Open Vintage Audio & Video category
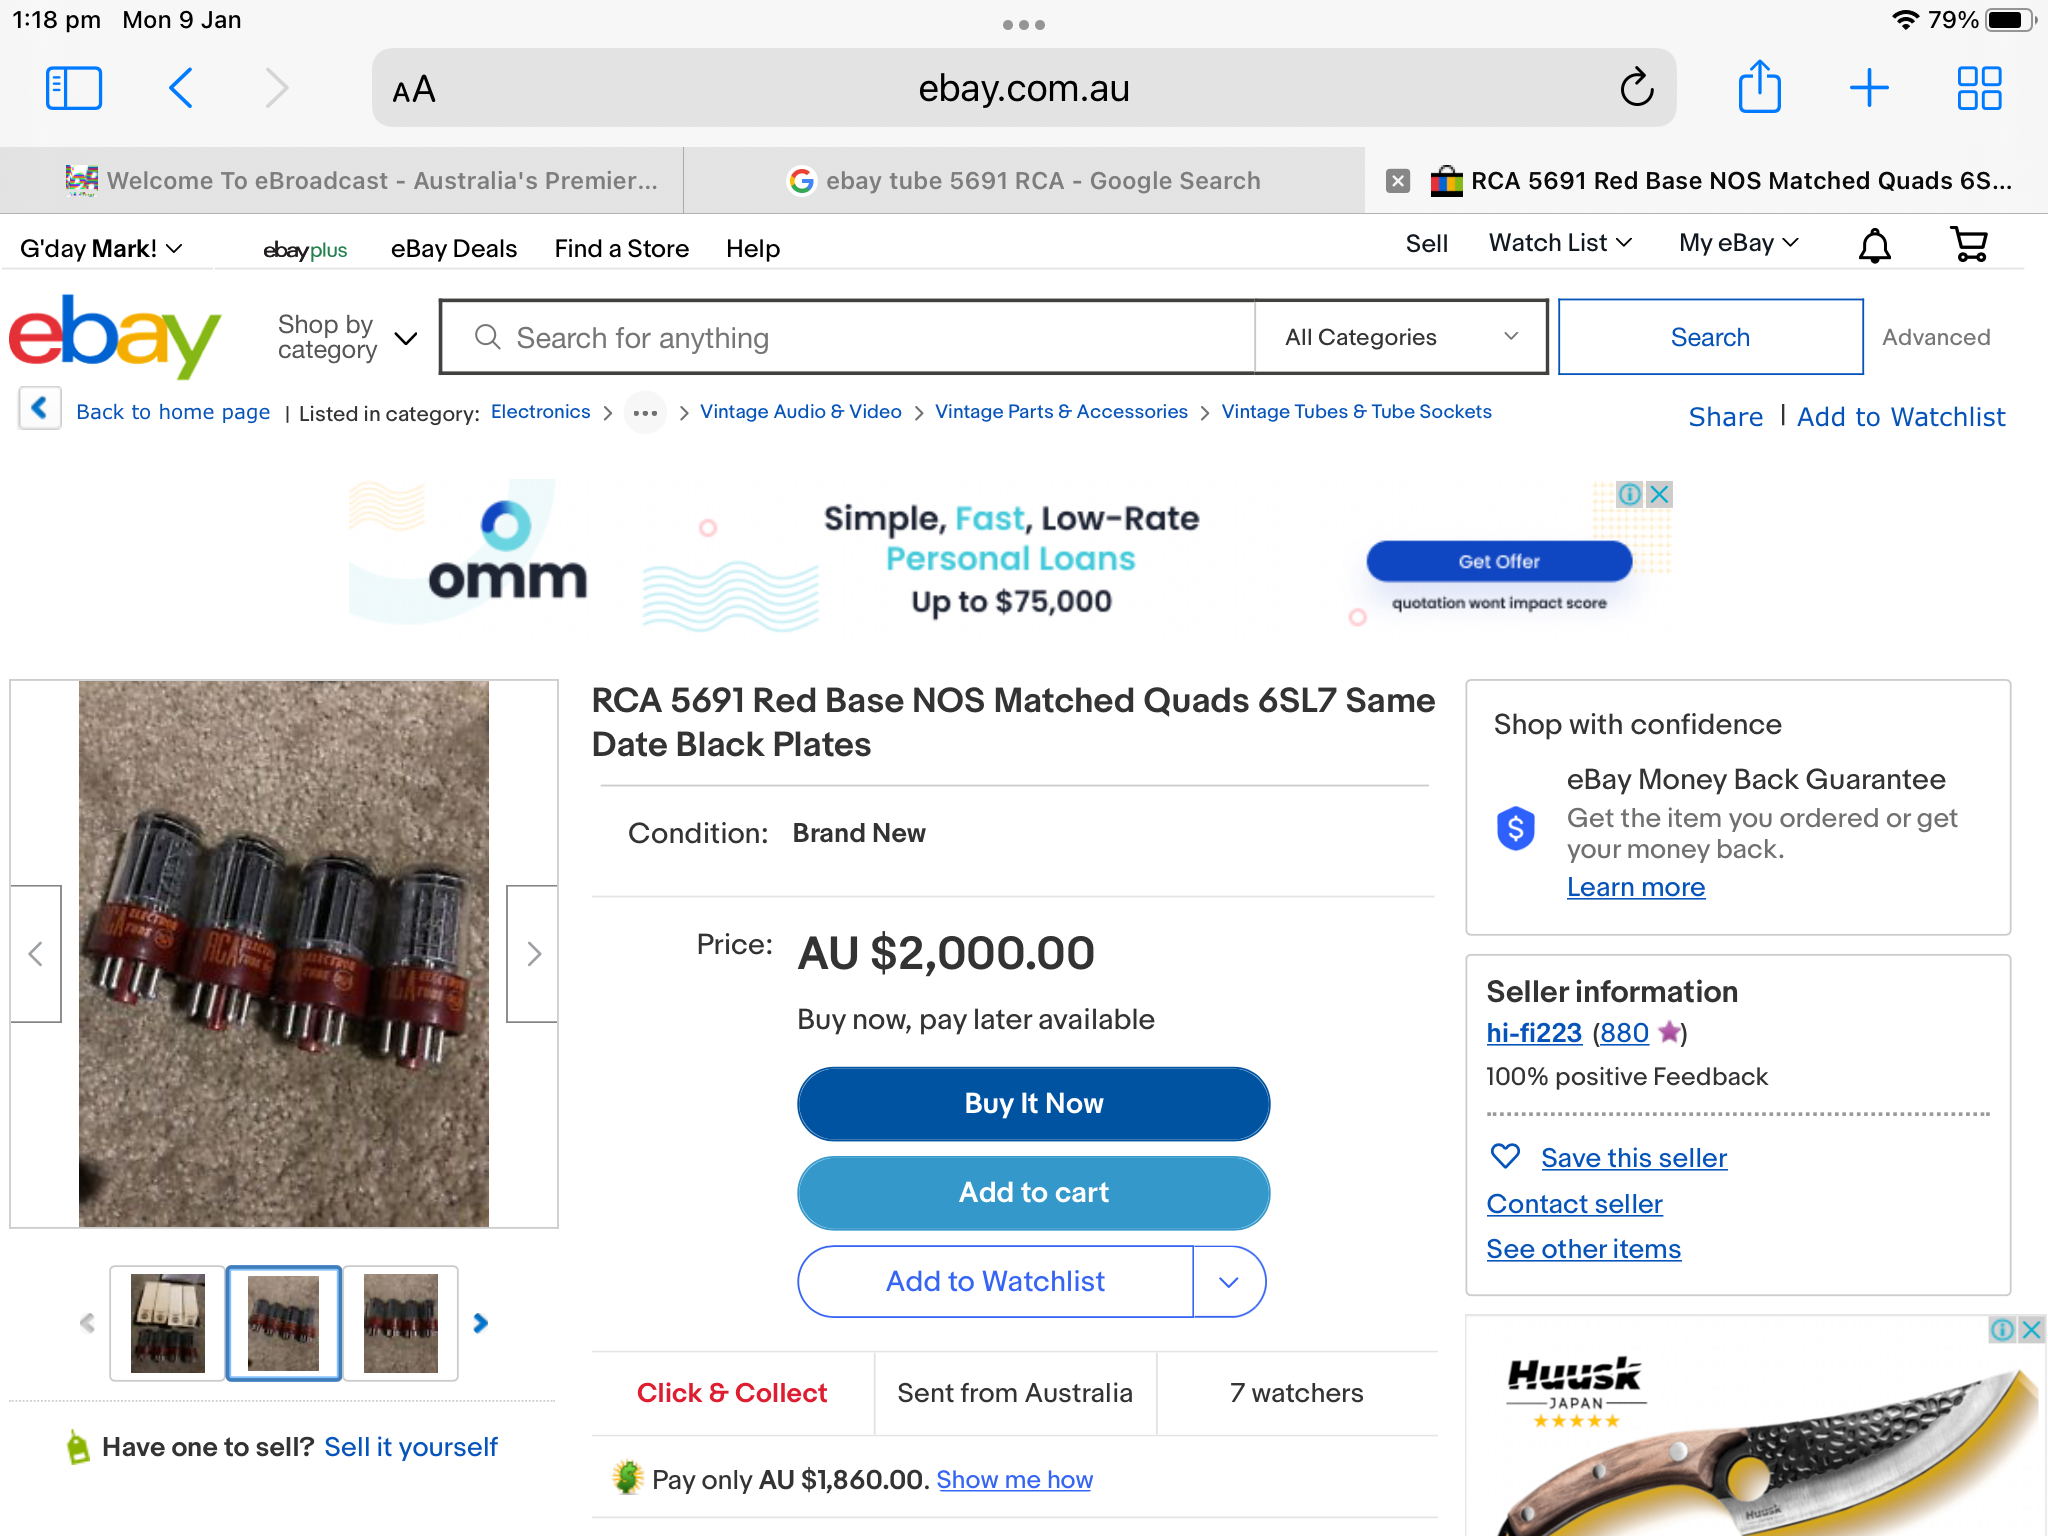Viewport: 2048px width, 1536px height. click(801, 412)
